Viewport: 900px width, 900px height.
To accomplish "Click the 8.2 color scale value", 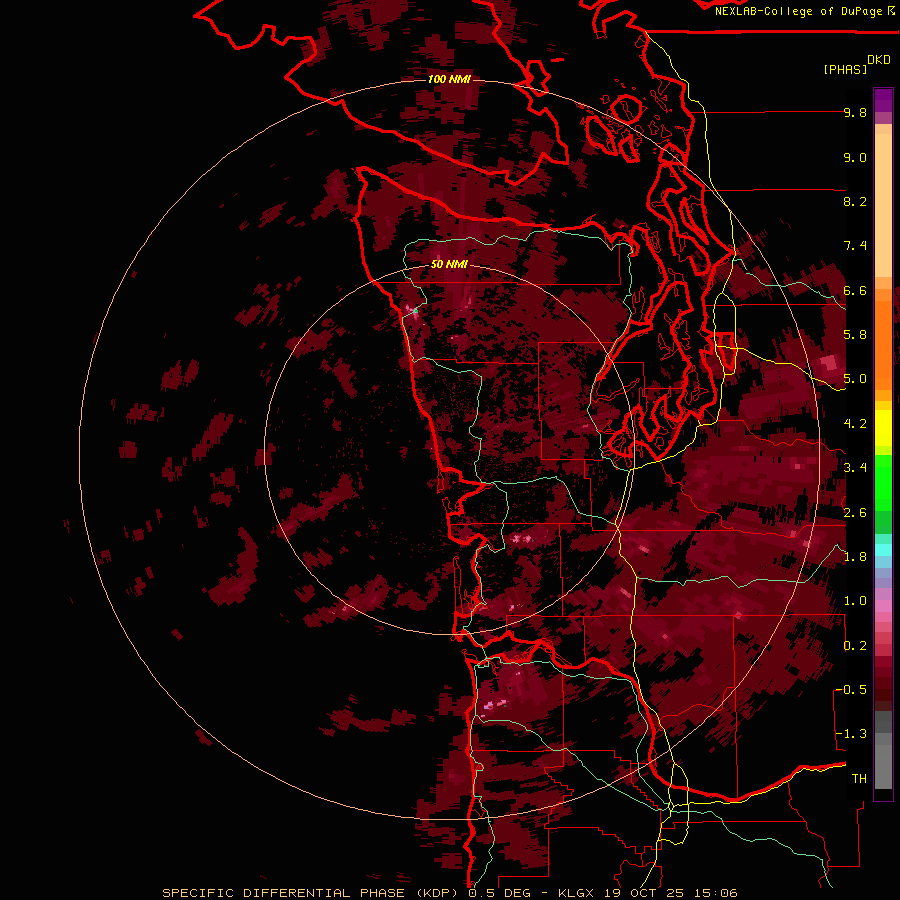I will pyautogui.click(x=855, y=202).
